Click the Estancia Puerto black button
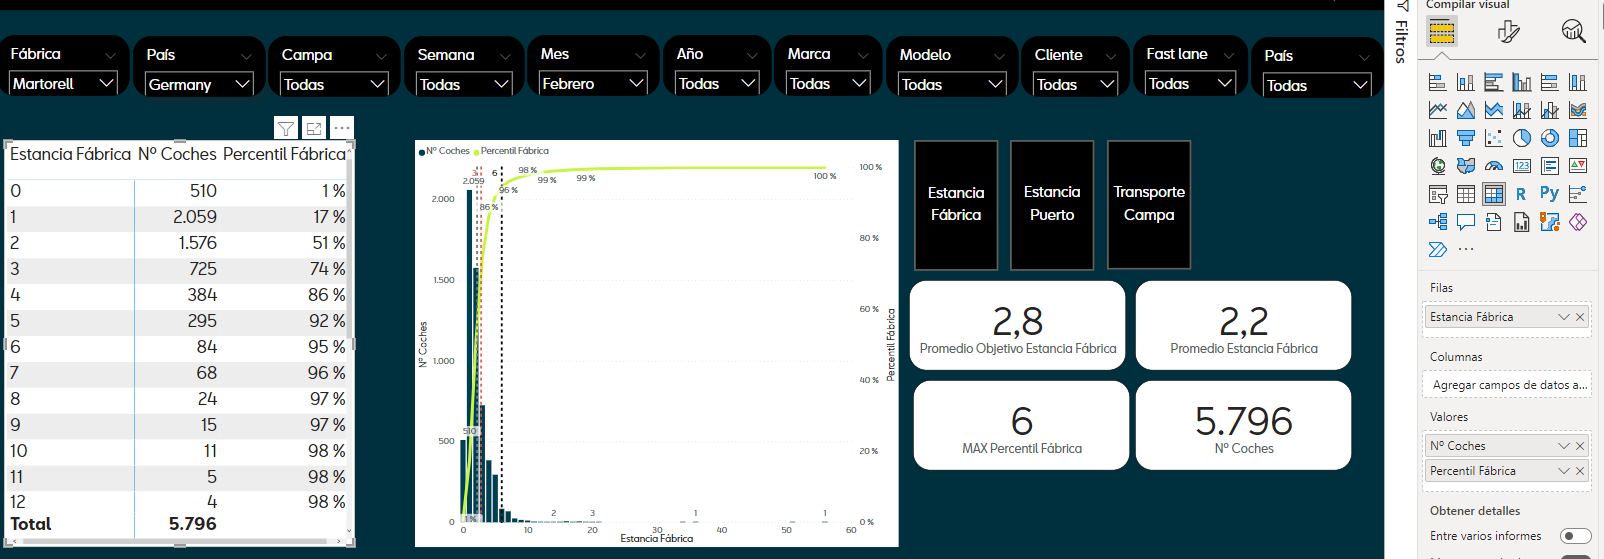Image resolution: width=1604 pixels, height=559 pixels. tap(1052, 205)
